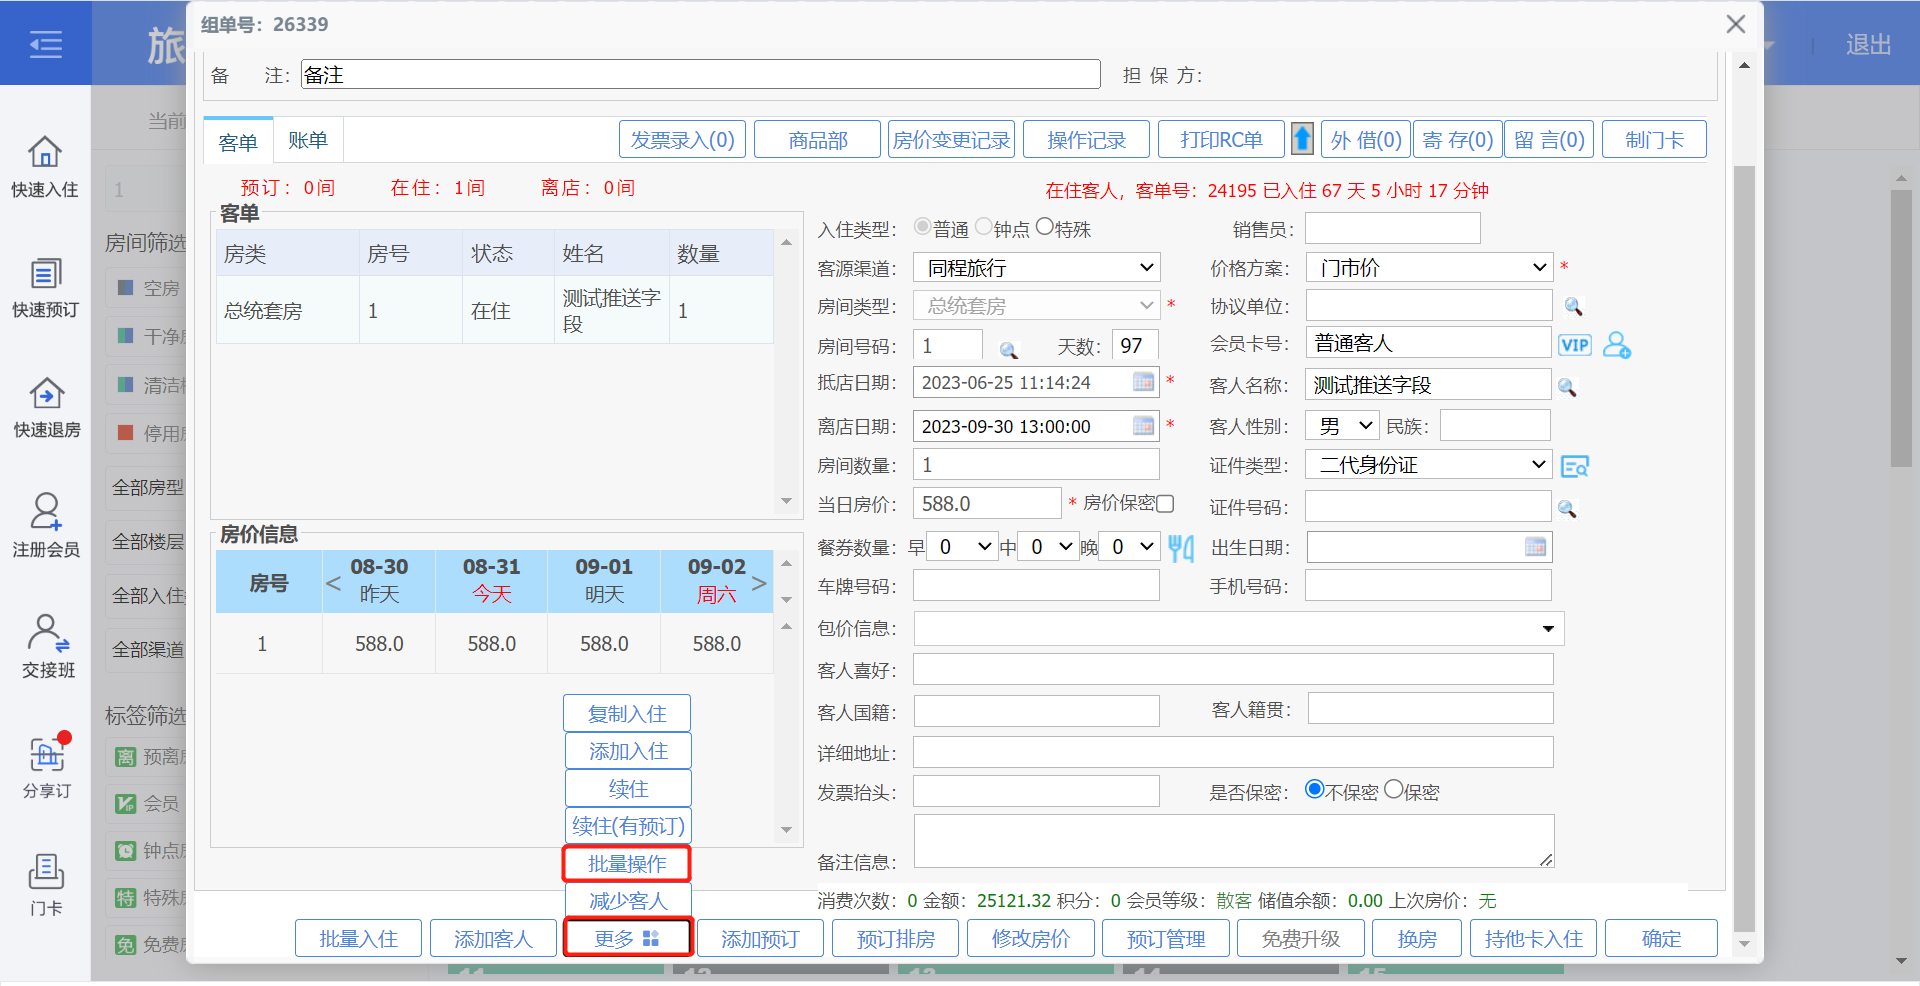
Task: Show previous dates in 房价信息 table
Action: (333, 582)
